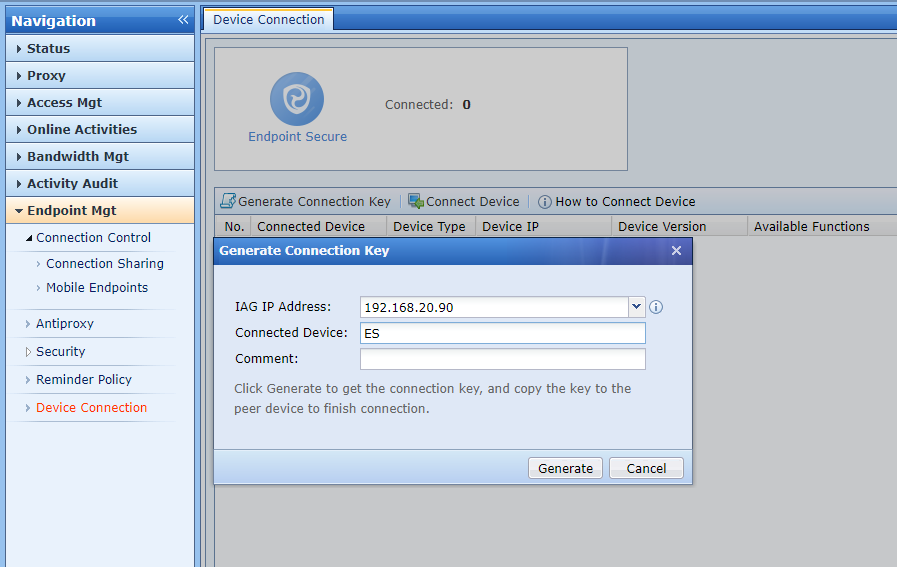Open How to Connect Device help
Viewport: 897px width, 567px height.
[x=625, y=201]
